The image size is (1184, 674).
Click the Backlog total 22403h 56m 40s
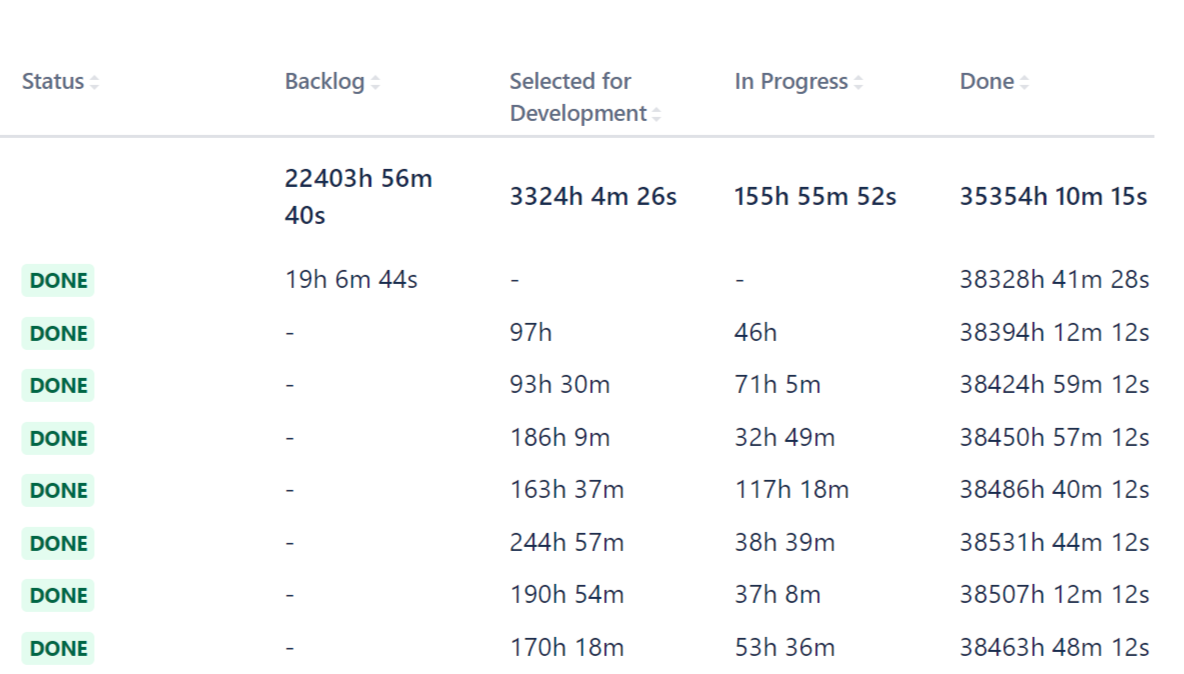(x=358, y=196)
